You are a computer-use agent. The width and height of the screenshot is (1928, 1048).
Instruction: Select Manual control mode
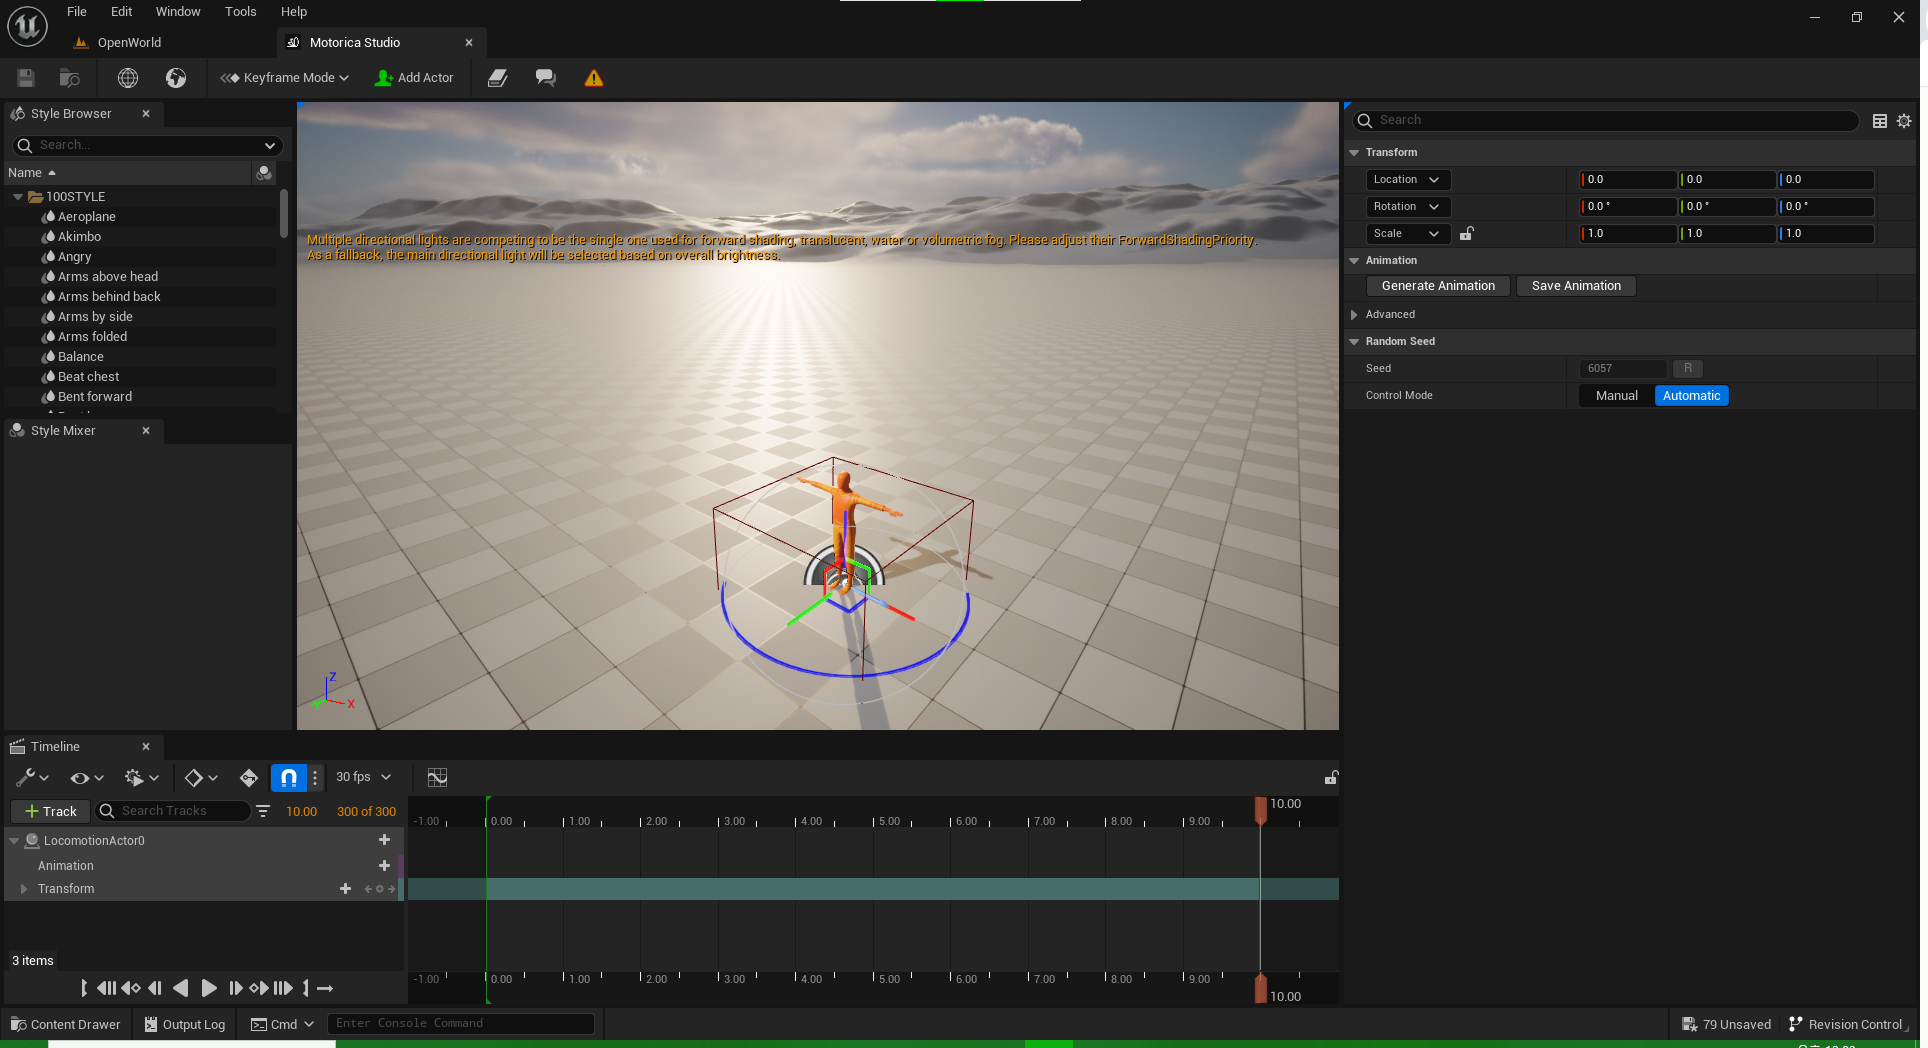click(x=1616, y=396)
